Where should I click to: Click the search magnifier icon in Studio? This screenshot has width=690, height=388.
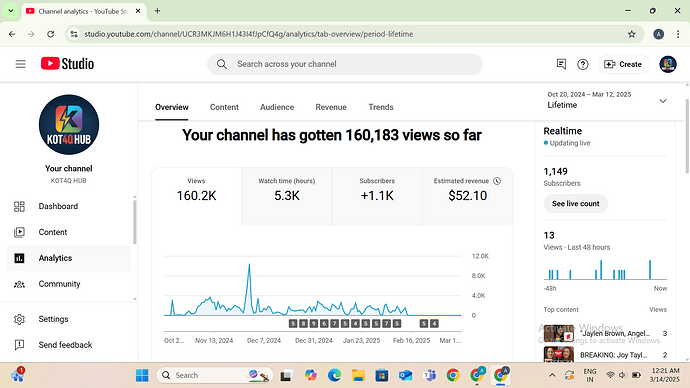point(222,64)
